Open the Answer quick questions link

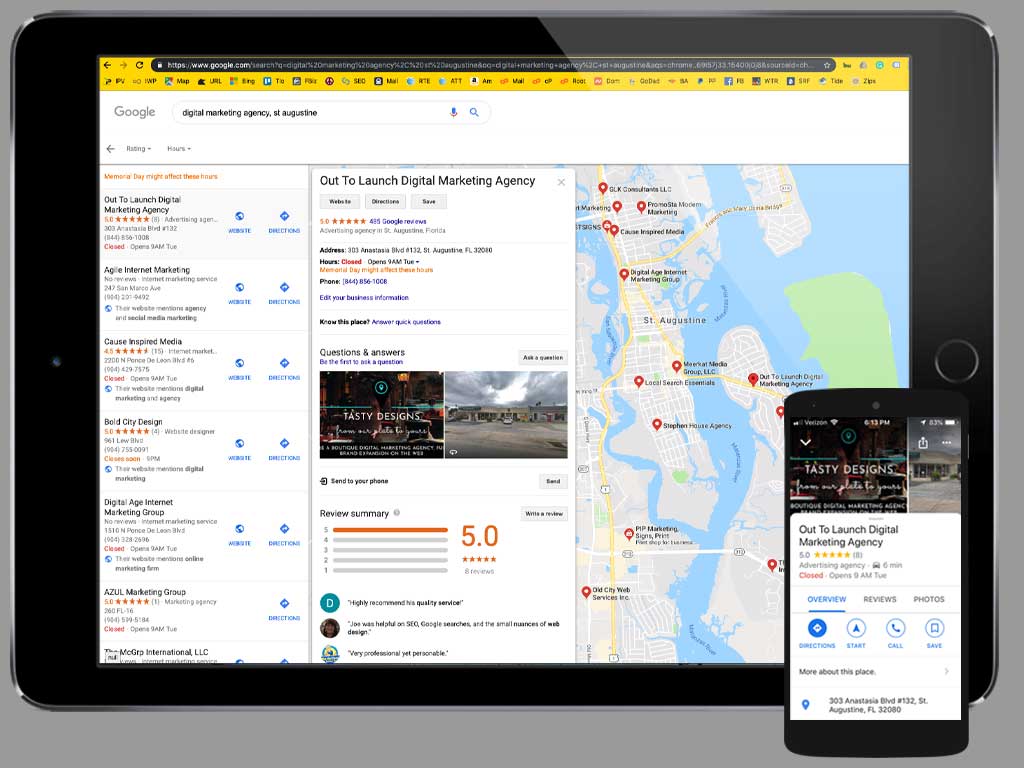[x=406, y=322]
